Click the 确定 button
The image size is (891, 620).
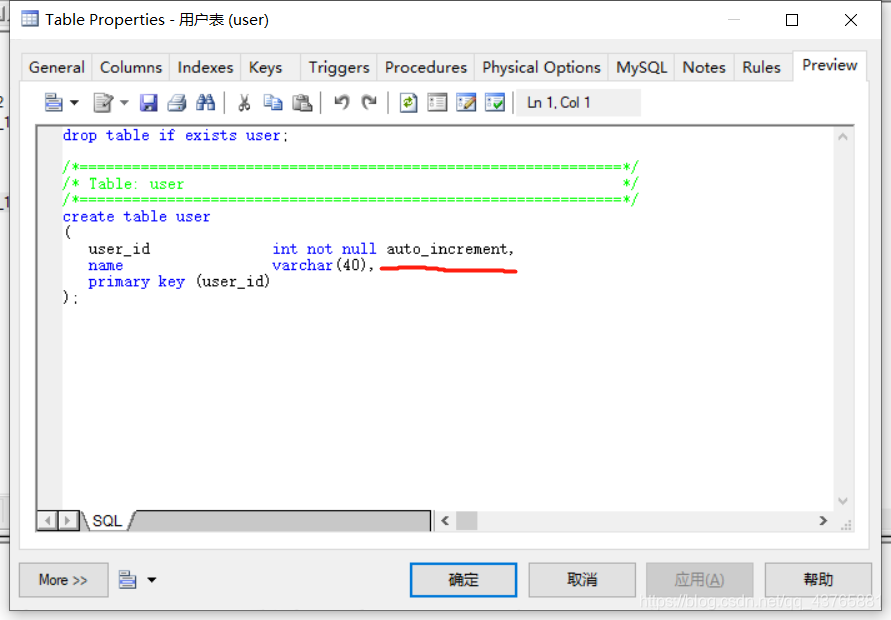463,580
